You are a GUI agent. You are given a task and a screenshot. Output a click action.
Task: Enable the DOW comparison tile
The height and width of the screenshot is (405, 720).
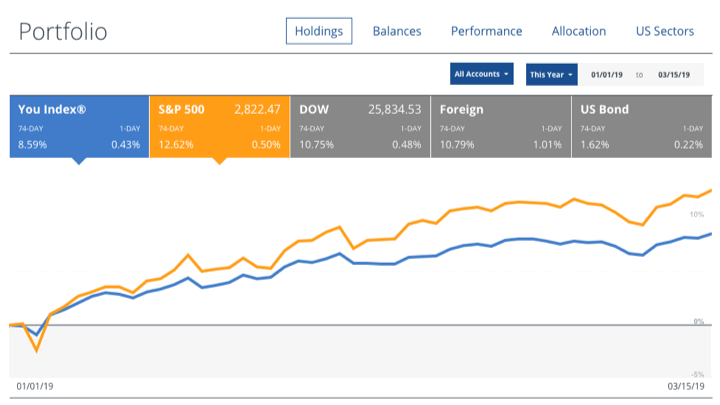click(361, 126)
